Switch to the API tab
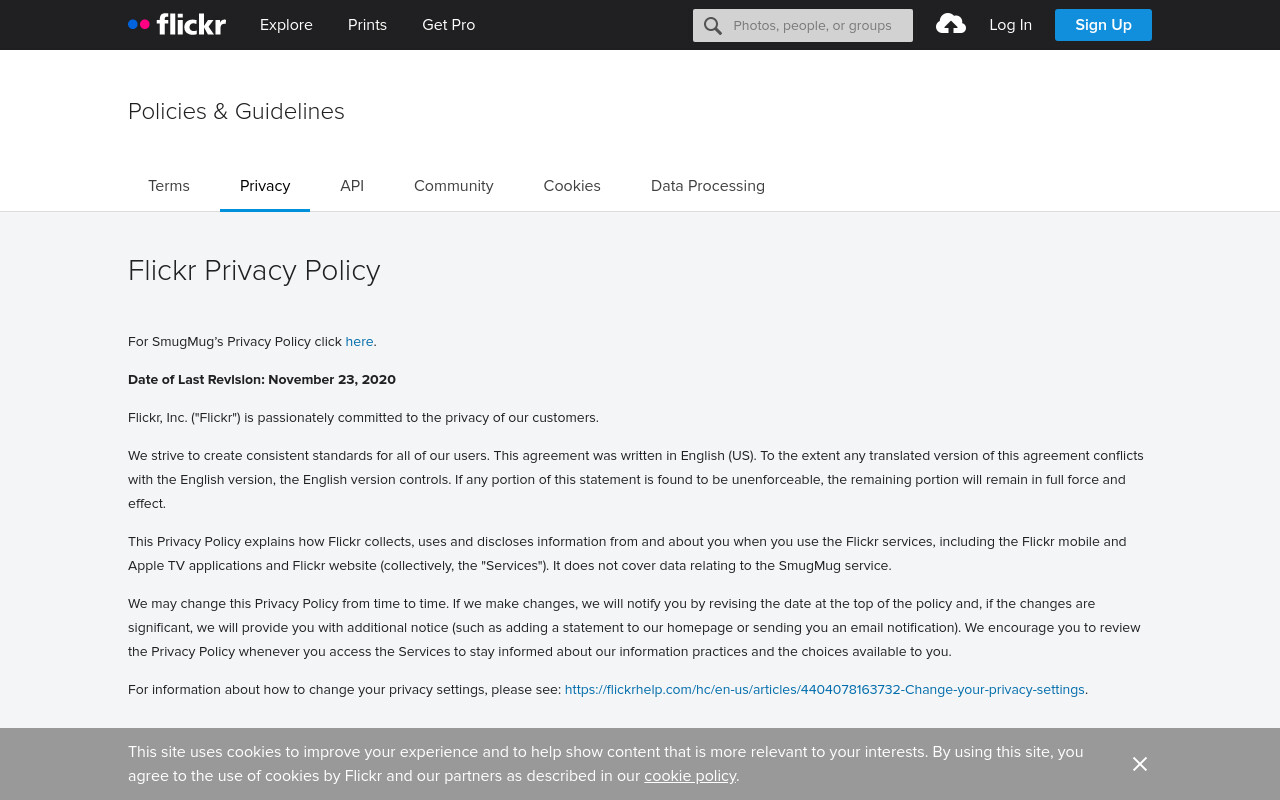 [352, 186]
